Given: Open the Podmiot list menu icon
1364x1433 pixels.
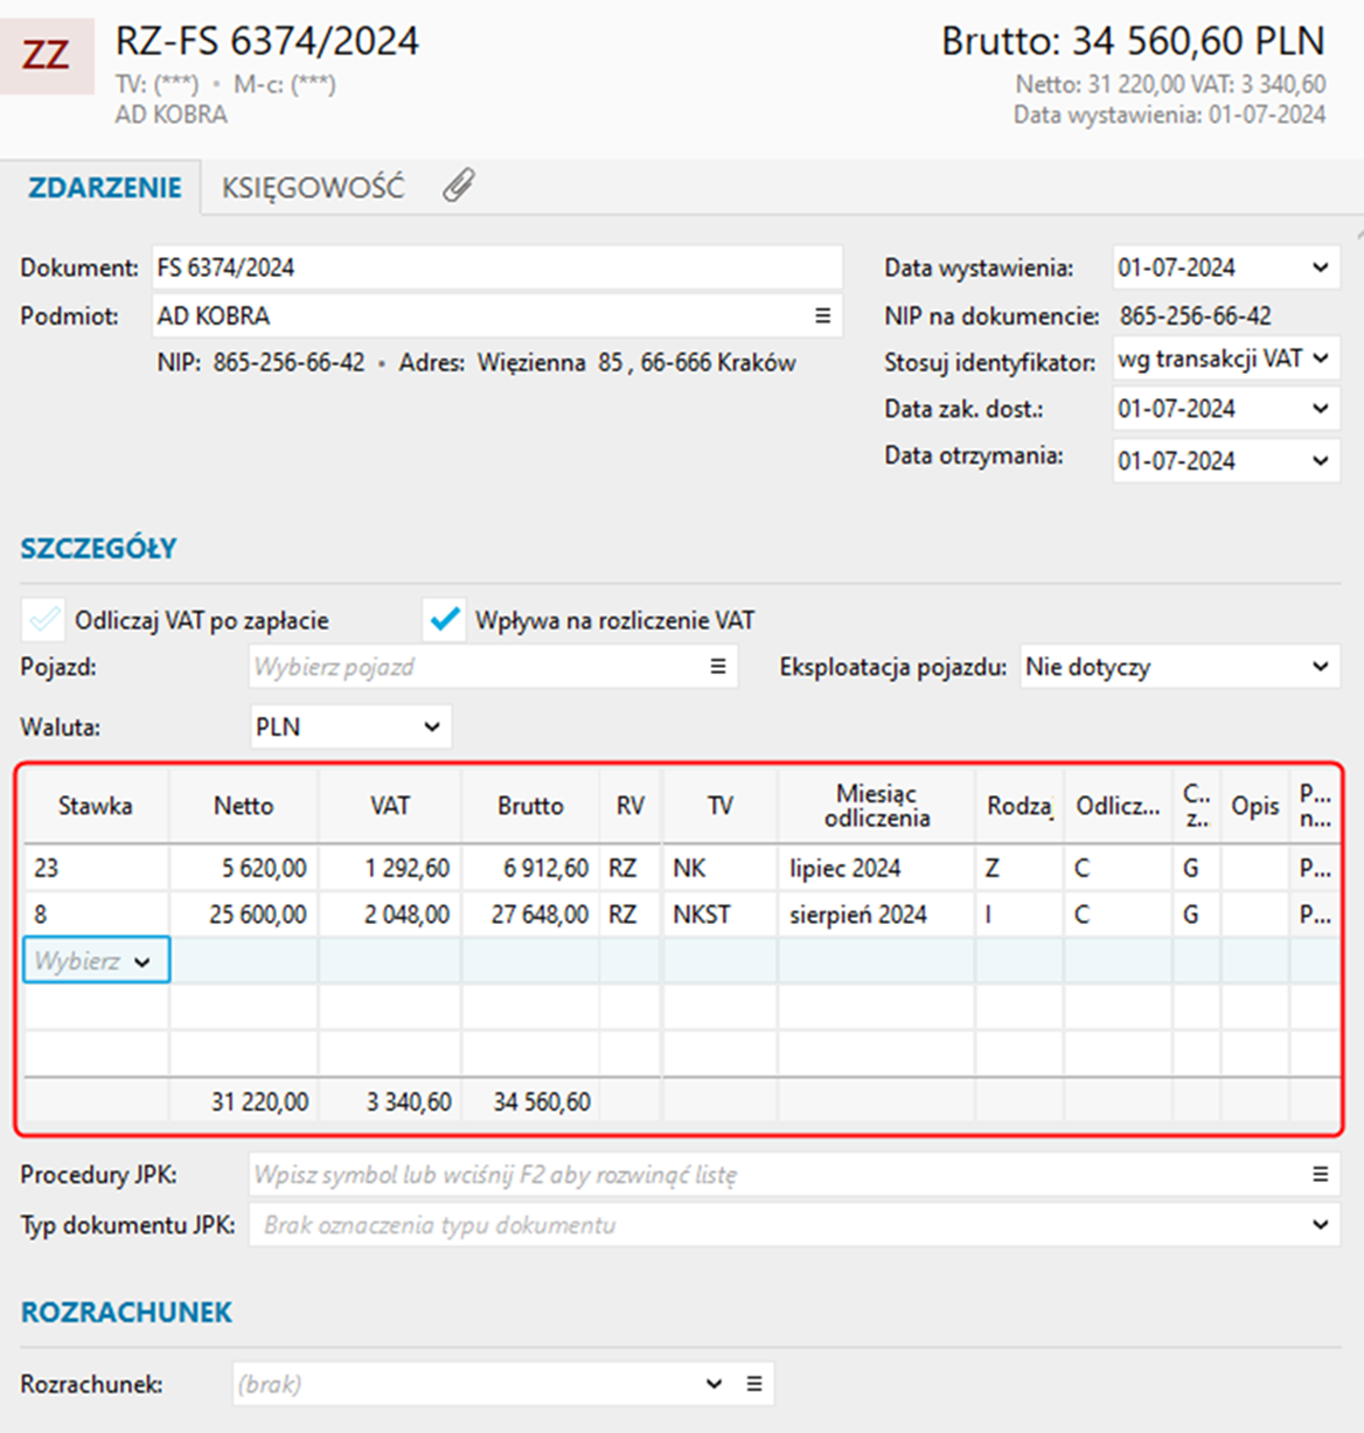Looking at the screenshot, I should pos(822,316).
